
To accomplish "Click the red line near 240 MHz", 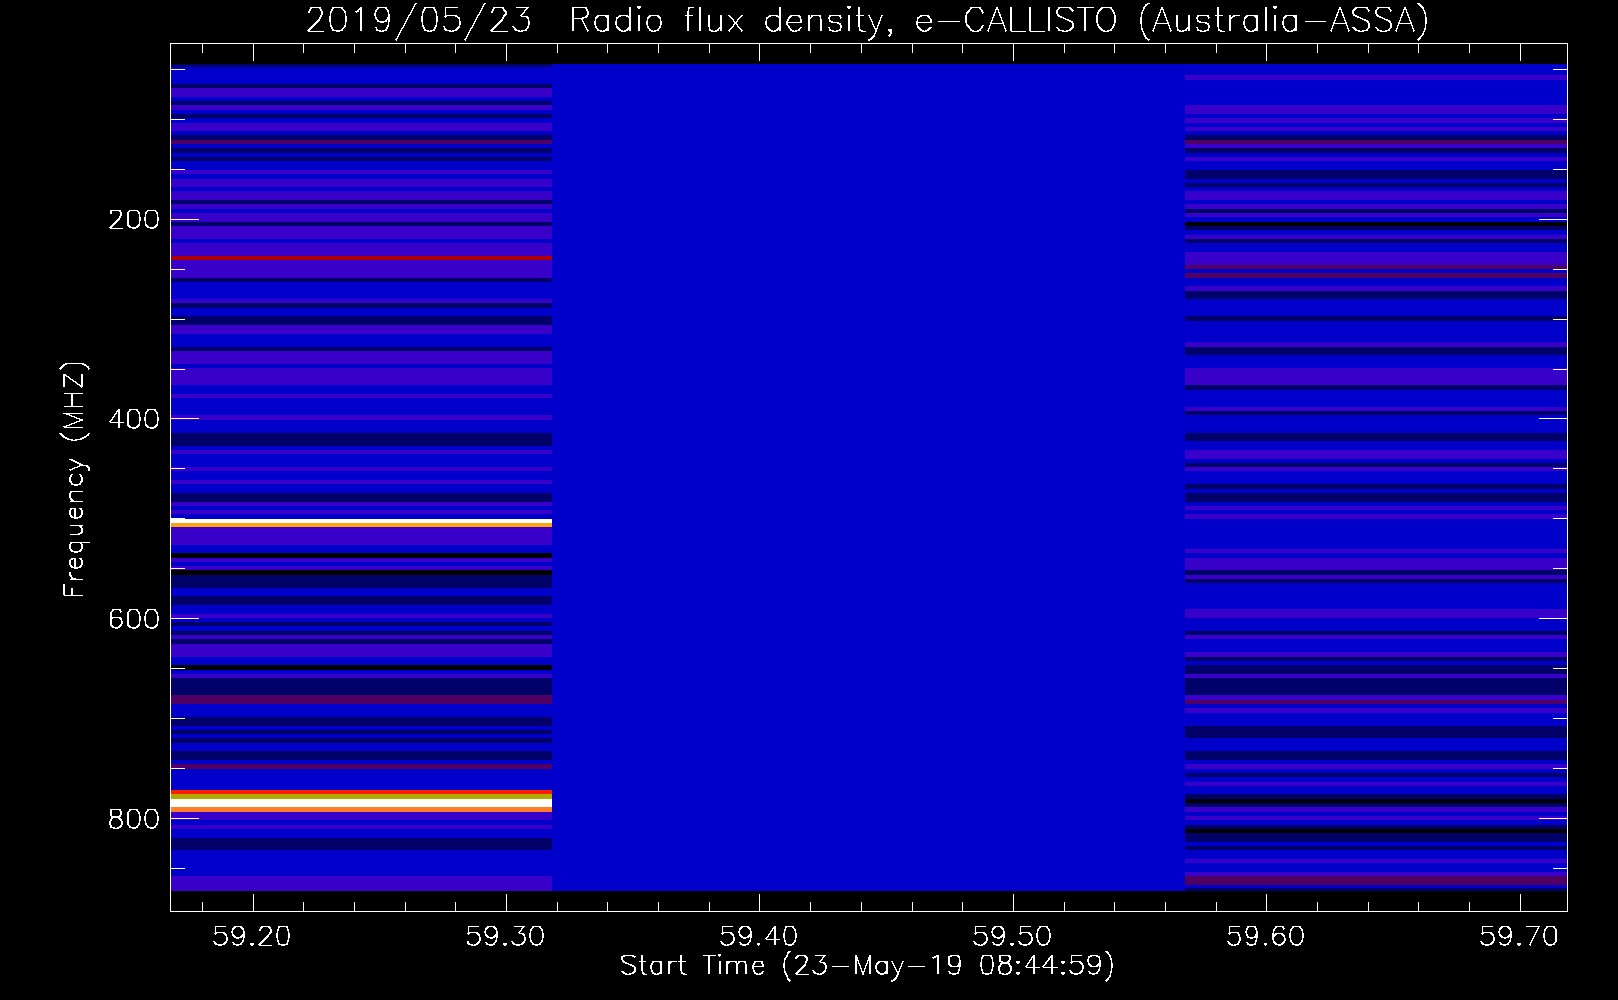I will (361, 258).
